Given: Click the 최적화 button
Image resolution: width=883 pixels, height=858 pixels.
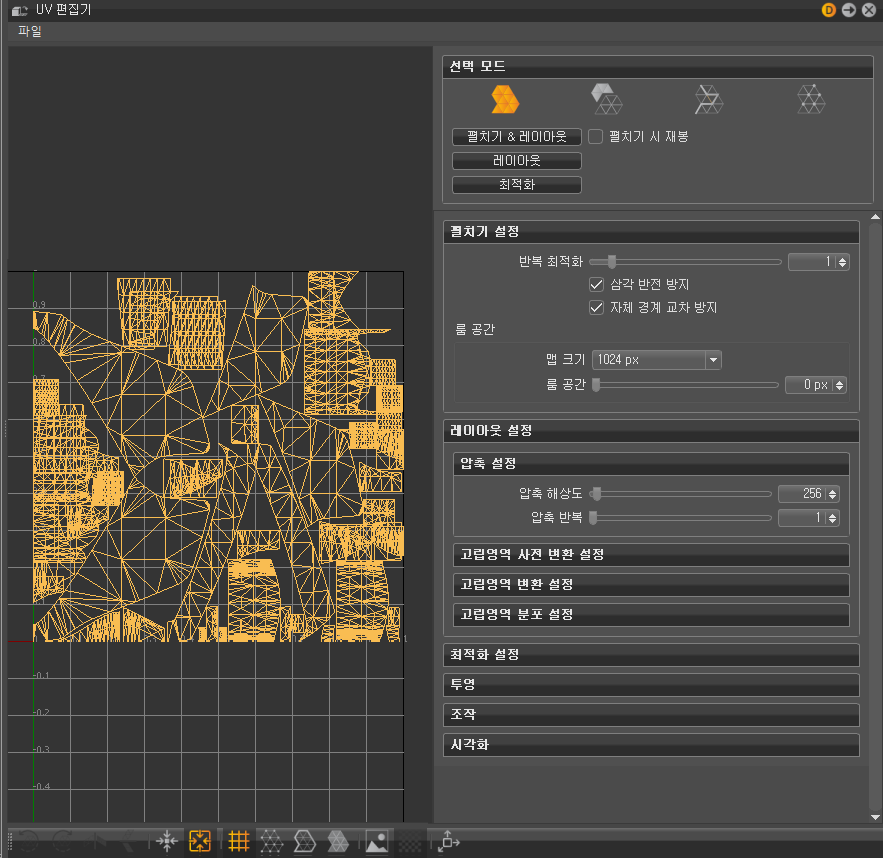Looking at the screenshot, I should [x=516, y=185].
